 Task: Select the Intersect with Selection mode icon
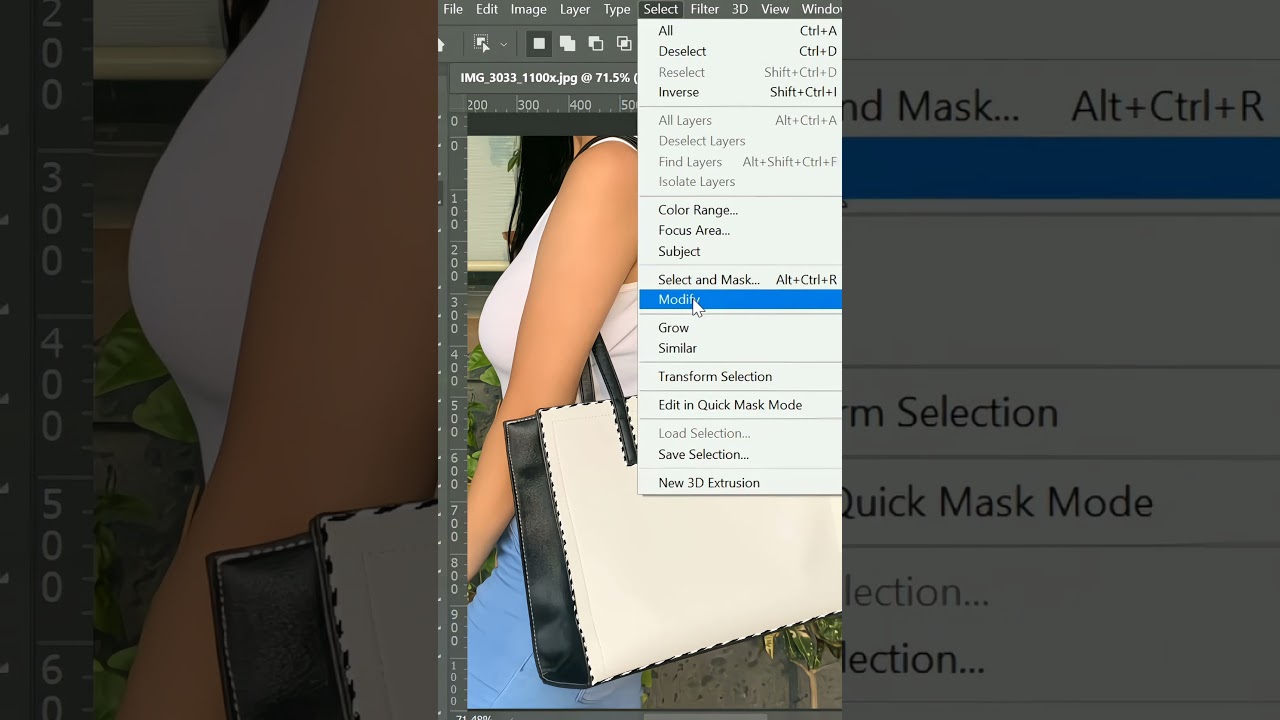pos(624,44)
